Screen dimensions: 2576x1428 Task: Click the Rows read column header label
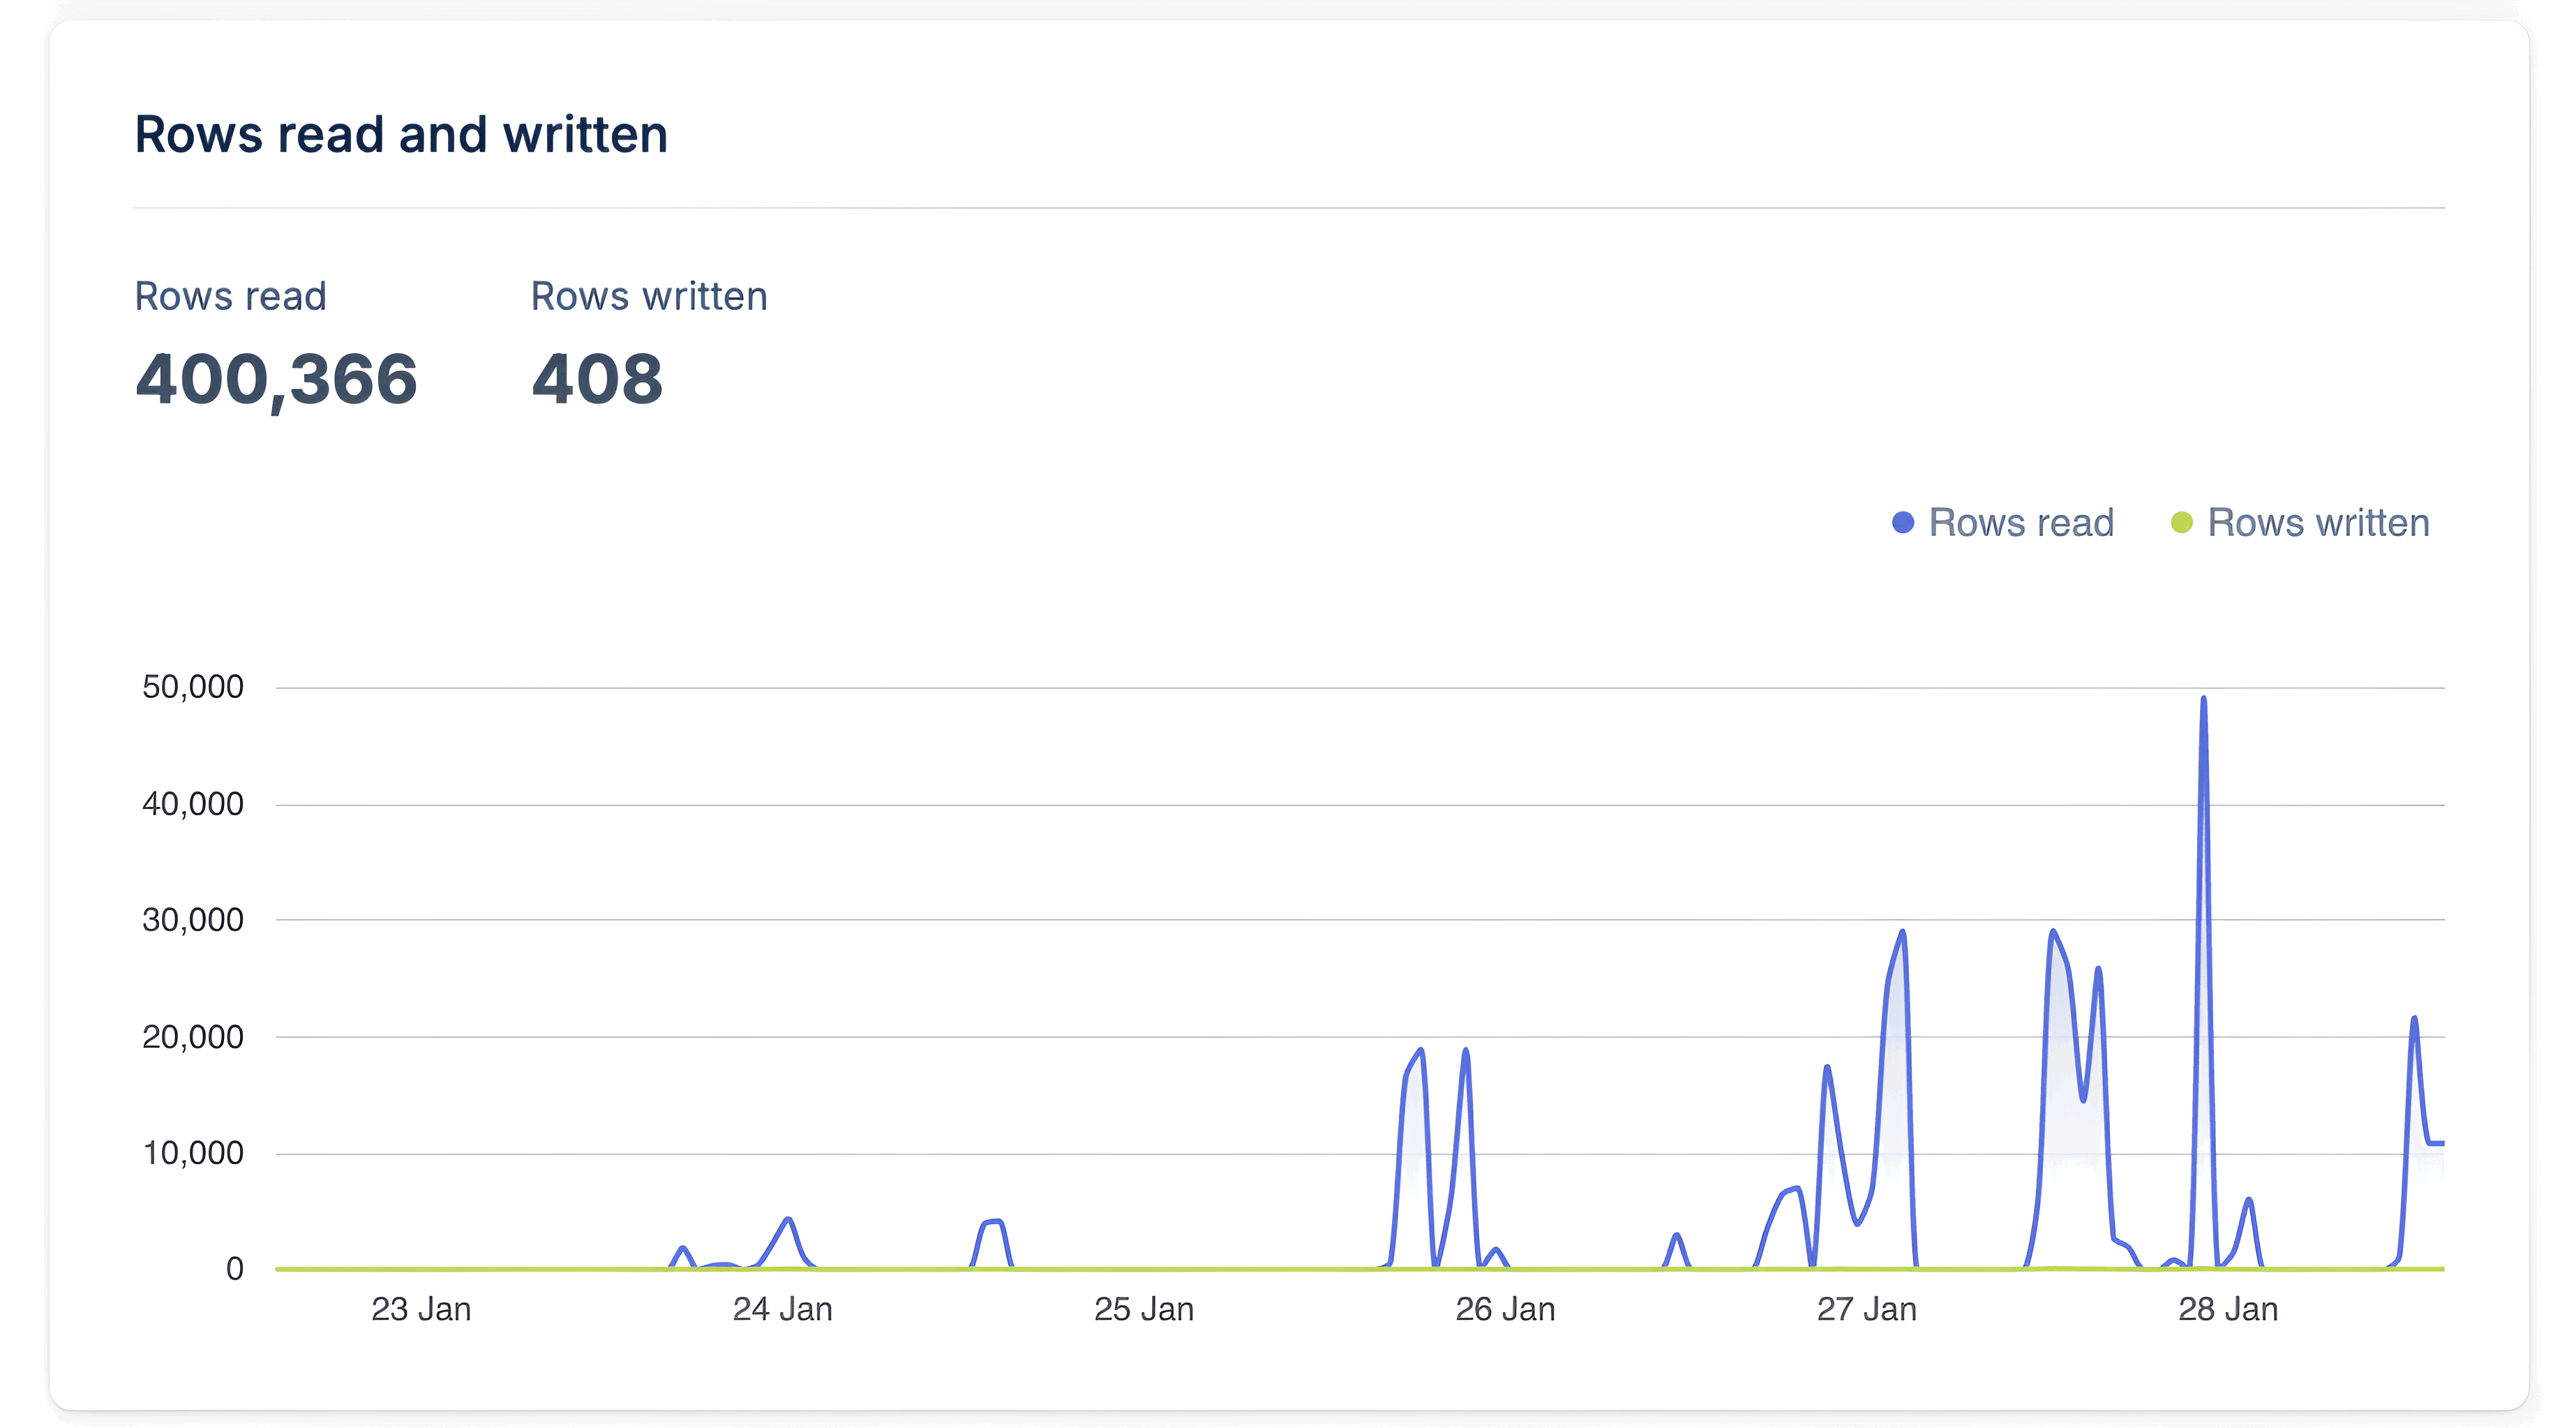pyautogui.click(x=231, y=296)
